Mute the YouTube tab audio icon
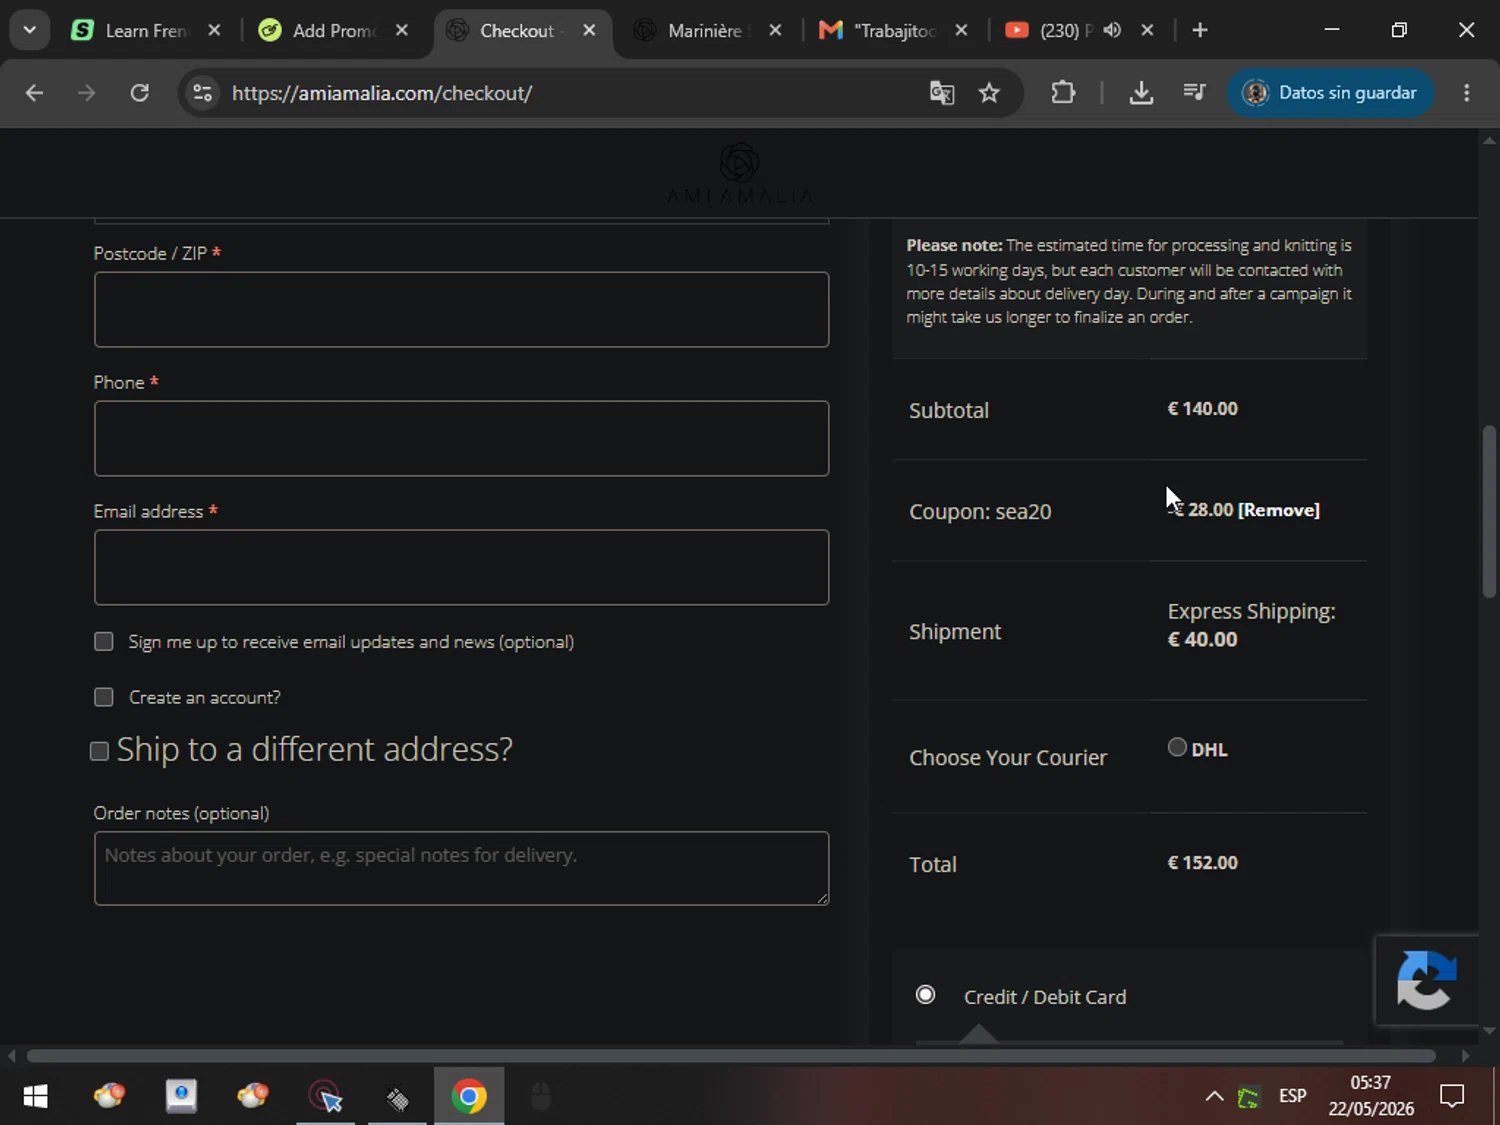 1112,30
